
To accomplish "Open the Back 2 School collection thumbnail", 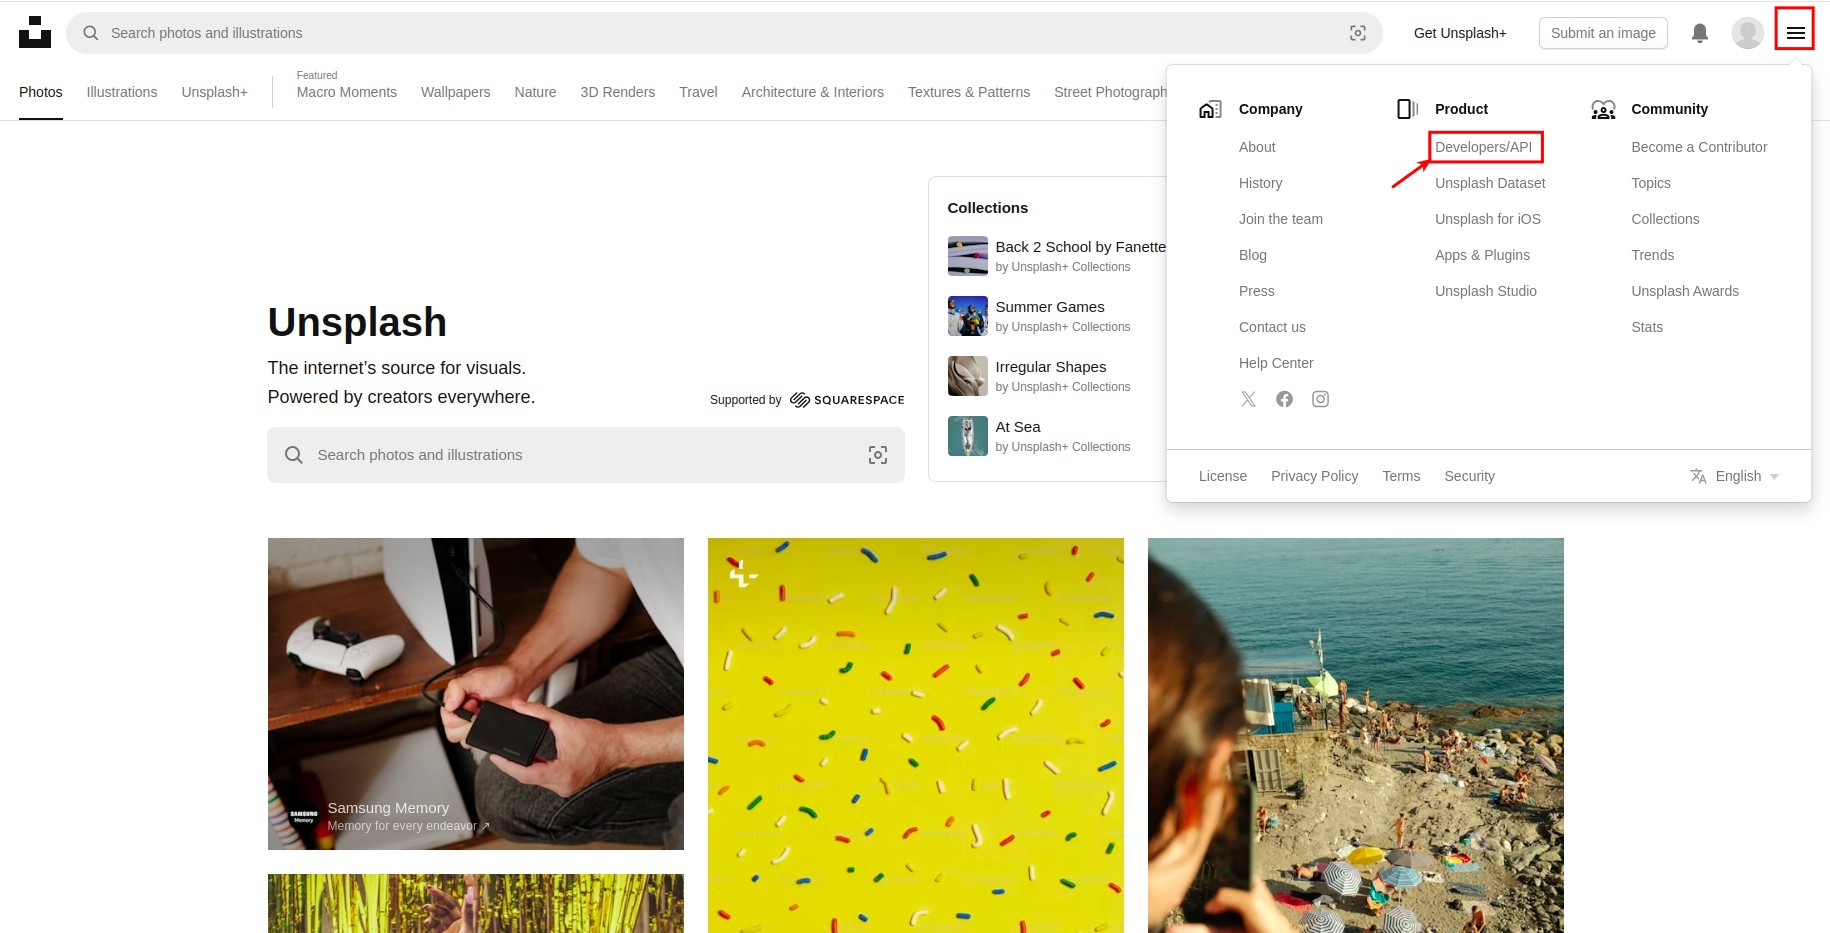I will coord(968,256).
